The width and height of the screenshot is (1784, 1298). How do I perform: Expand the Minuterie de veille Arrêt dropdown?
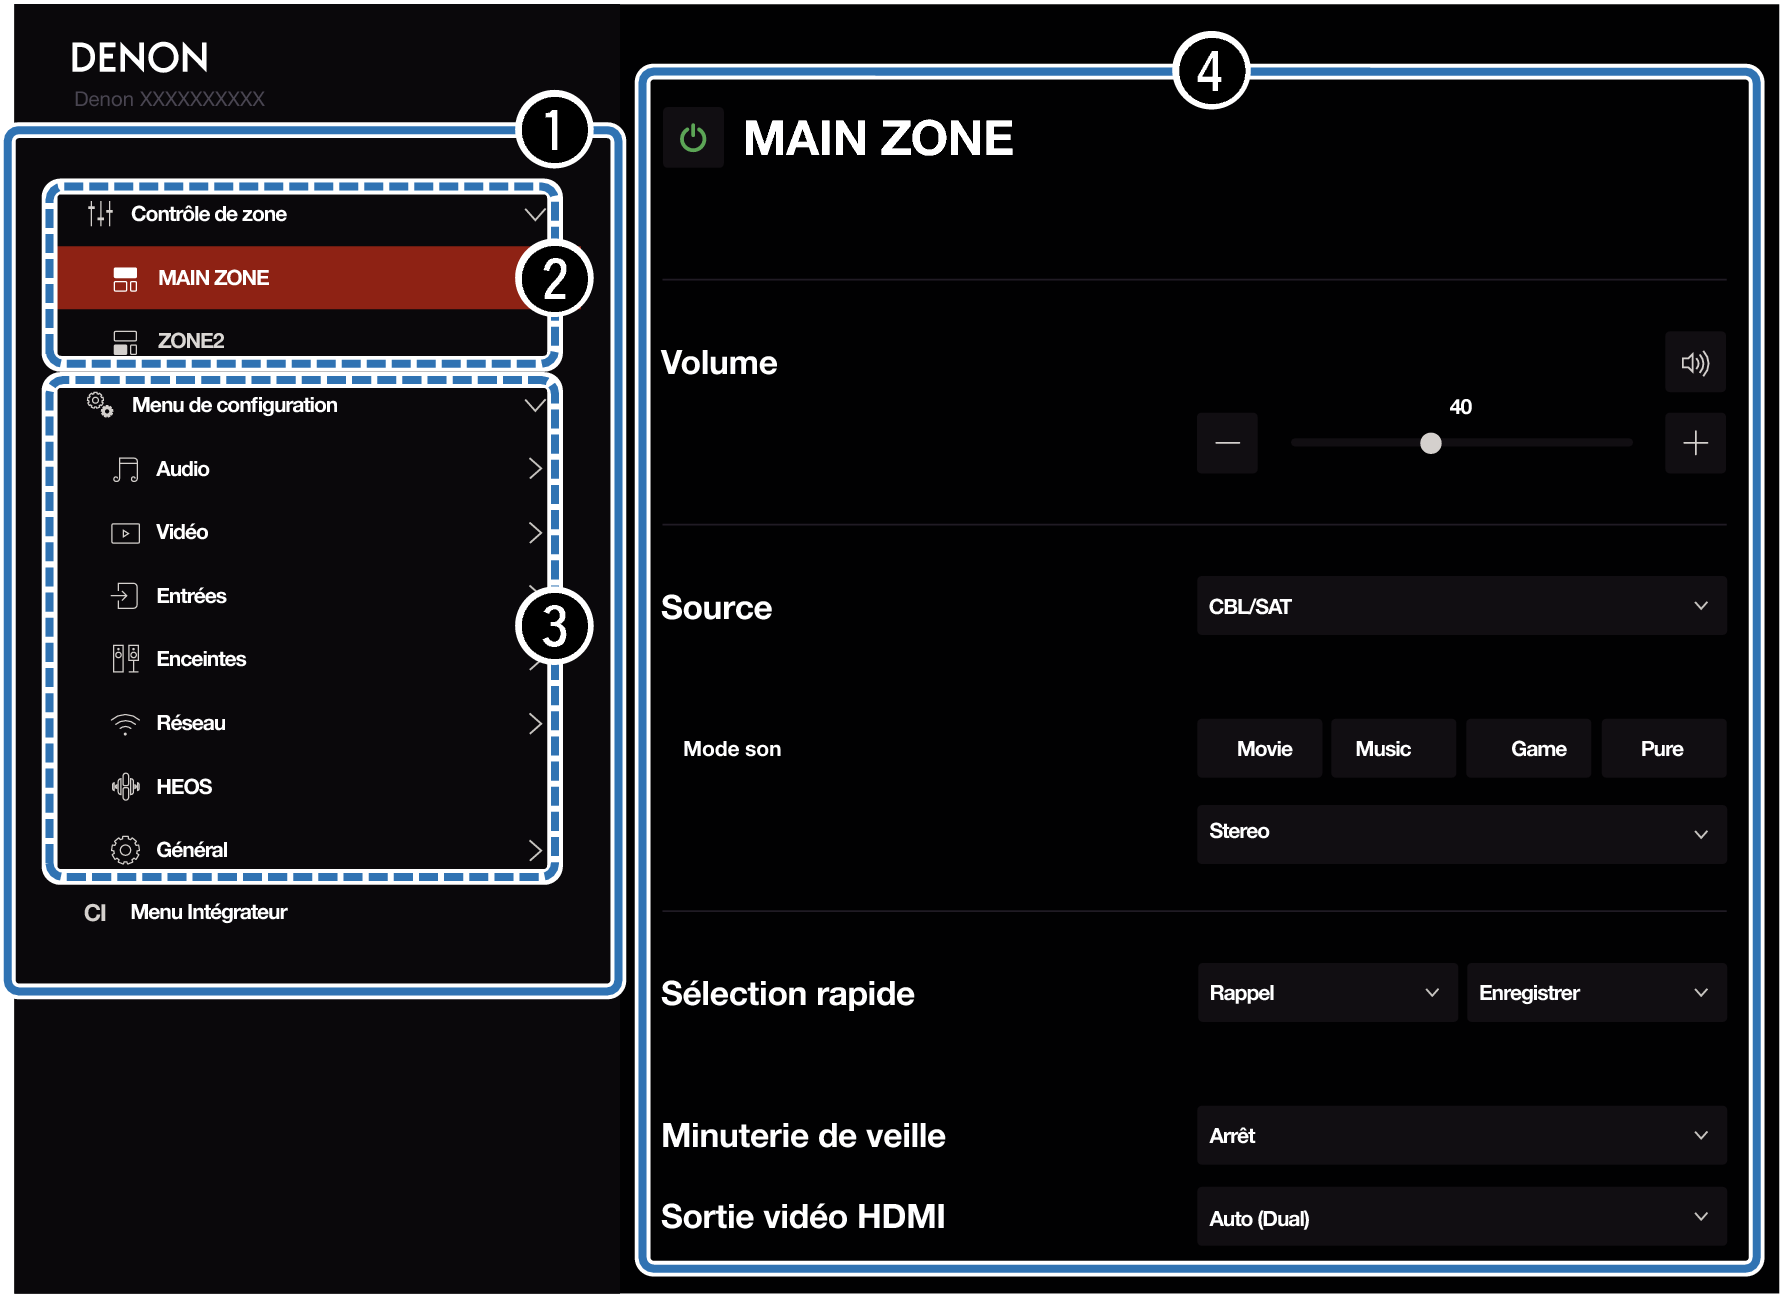(1460, 1136)
